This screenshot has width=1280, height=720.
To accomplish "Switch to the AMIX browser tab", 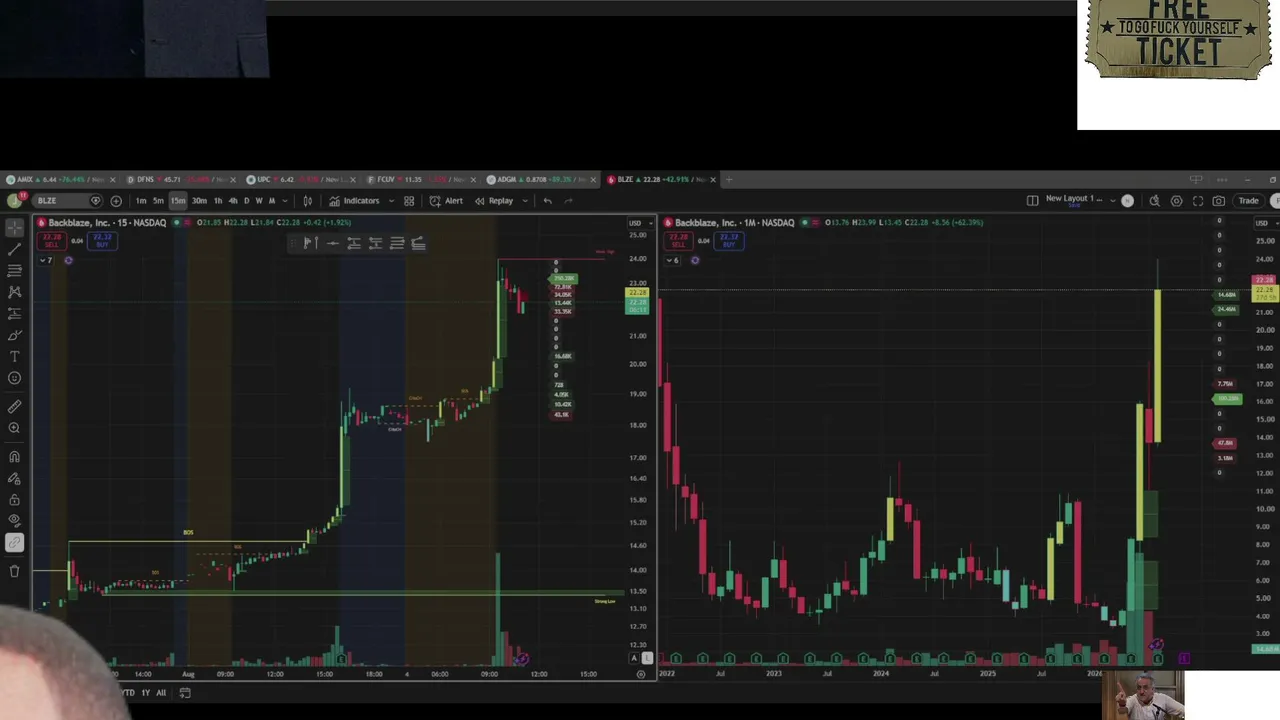I will (x=62, y=180).
